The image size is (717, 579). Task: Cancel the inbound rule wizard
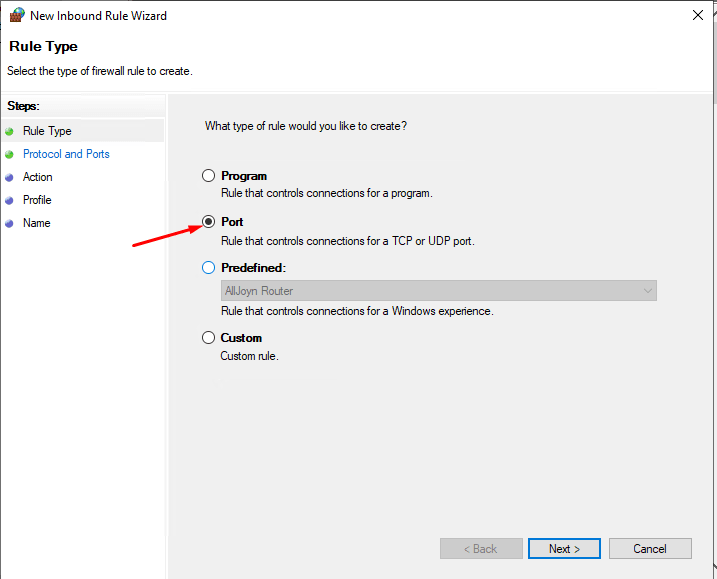[x=650, y=548]
